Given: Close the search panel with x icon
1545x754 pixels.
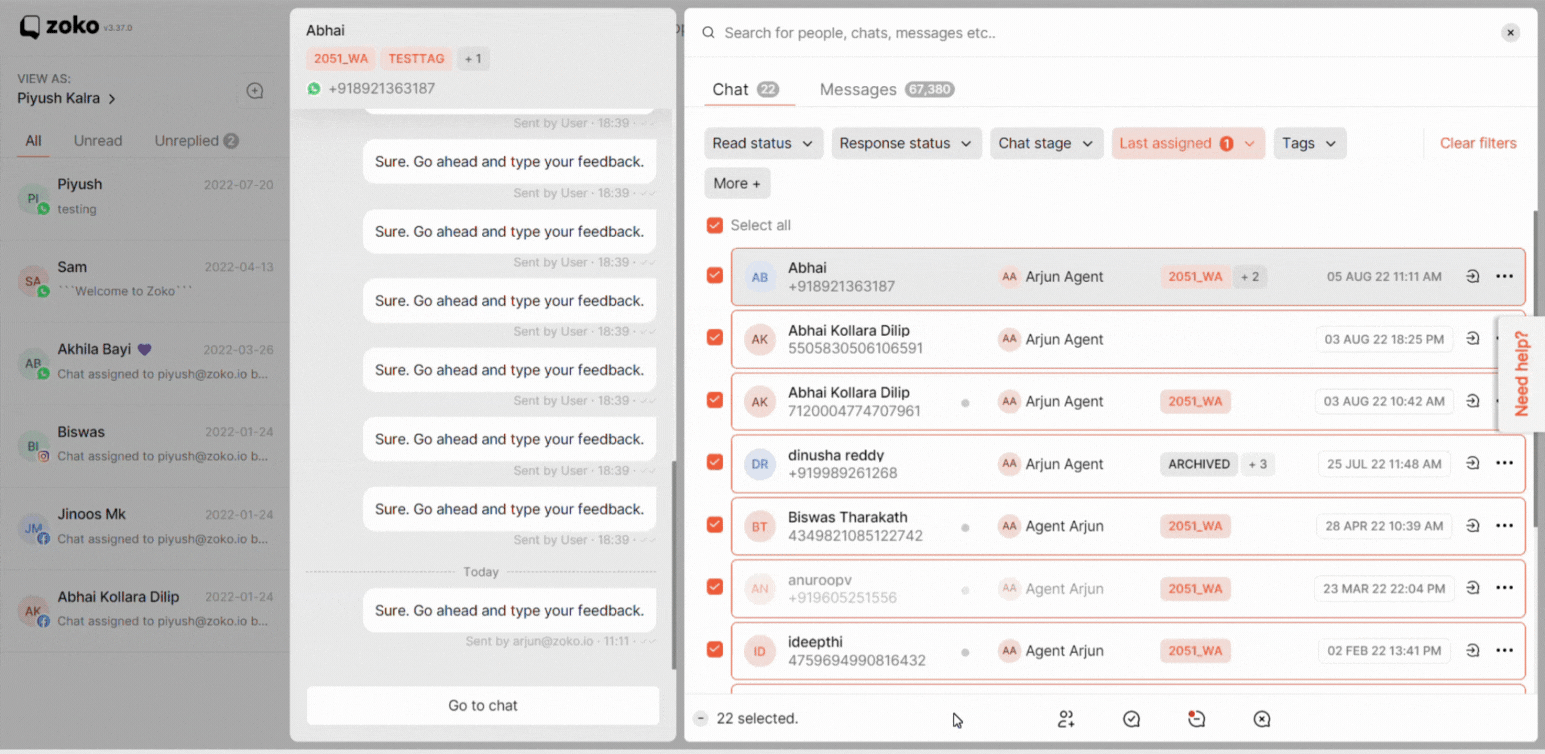Looking at the screenshot, I should pos(1511,33).
